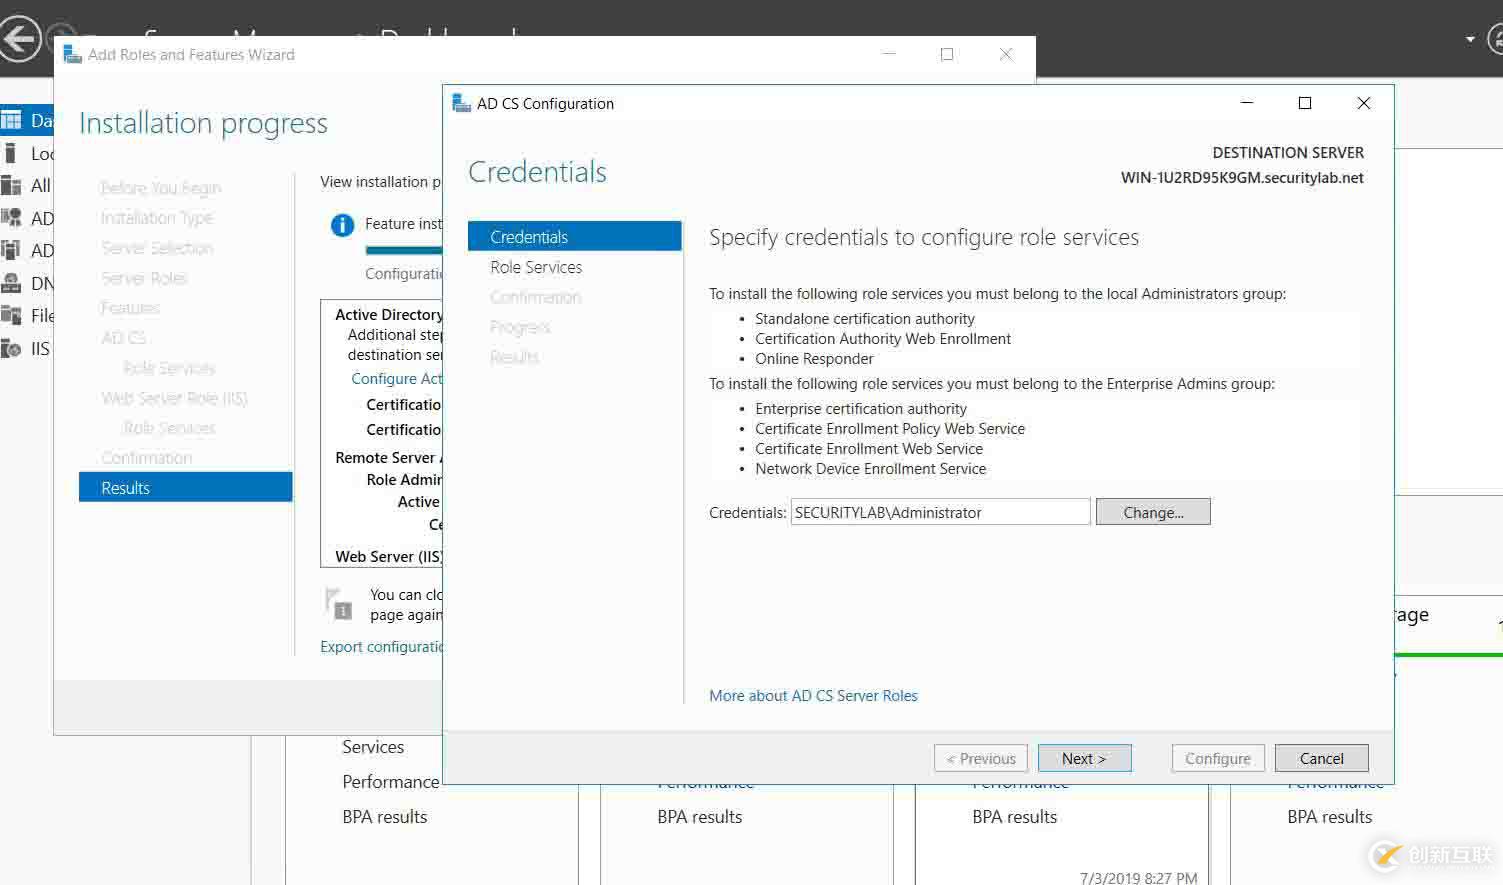The height and width of the screenshot is (885, 1503).
Task: Click the Installation progress wizard heading
Action: (203, 123)
